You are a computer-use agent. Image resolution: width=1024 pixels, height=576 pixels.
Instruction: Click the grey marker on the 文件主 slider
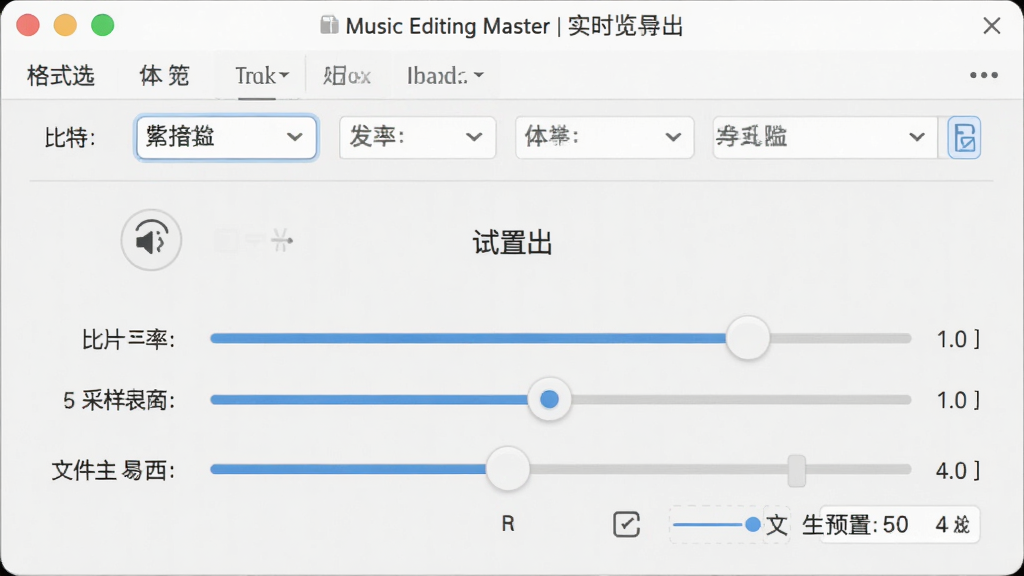click(797, 471)
